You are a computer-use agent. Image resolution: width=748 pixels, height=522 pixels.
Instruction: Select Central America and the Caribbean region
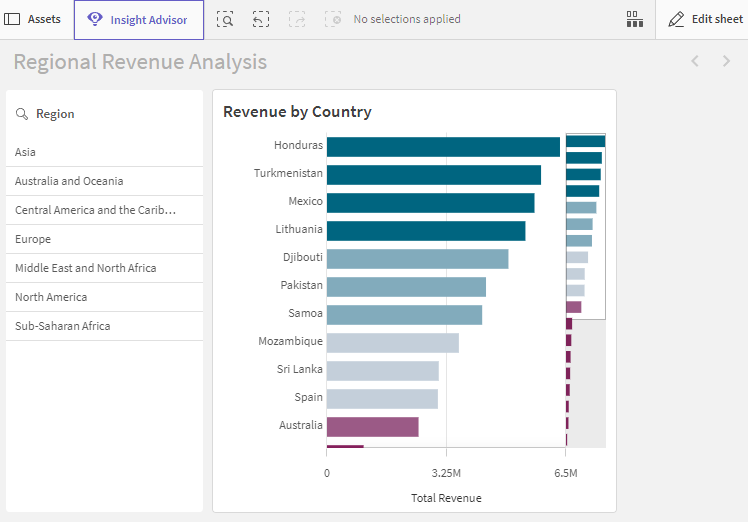click(x=104, y=210)
